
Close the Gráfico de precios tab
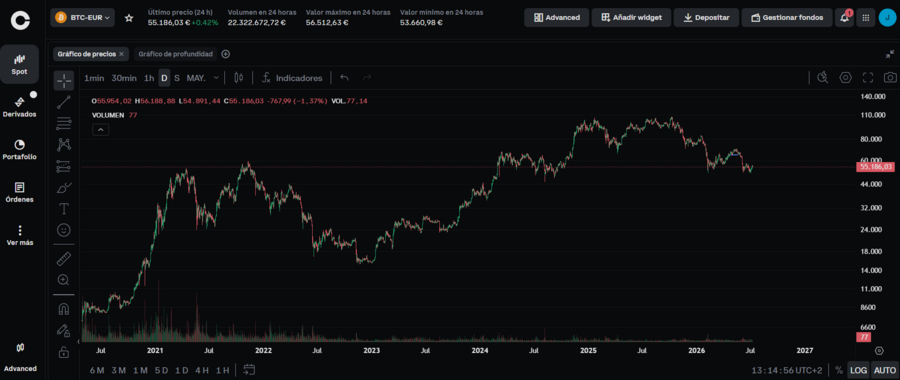pyautogui.click(x=121, y=54)
